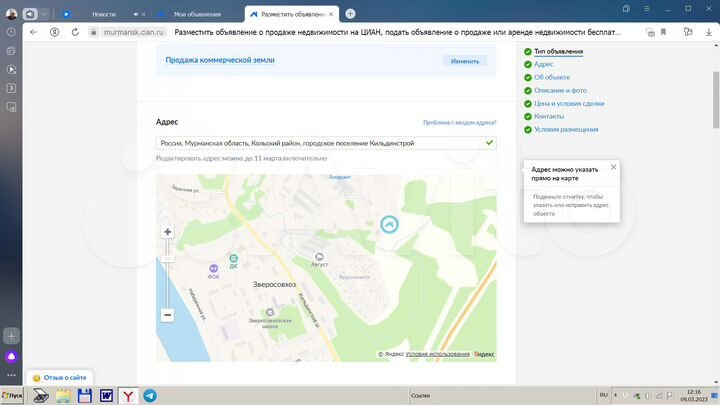Jump to the Адрес section
The image size is (720, 405).
544,64
